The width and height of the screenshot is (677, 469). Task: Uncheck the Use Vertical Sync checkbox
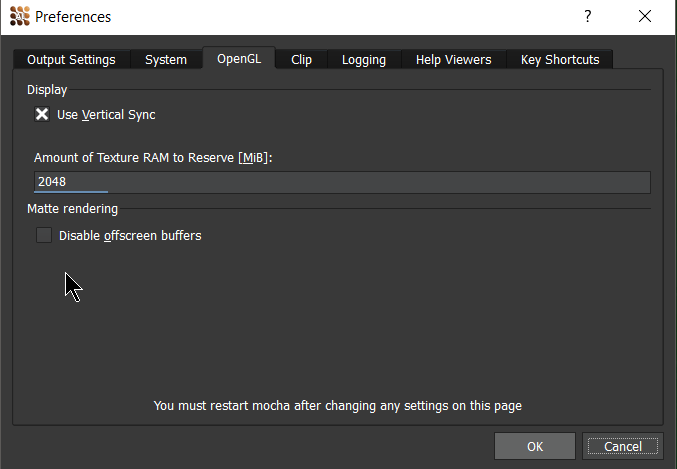42,114
